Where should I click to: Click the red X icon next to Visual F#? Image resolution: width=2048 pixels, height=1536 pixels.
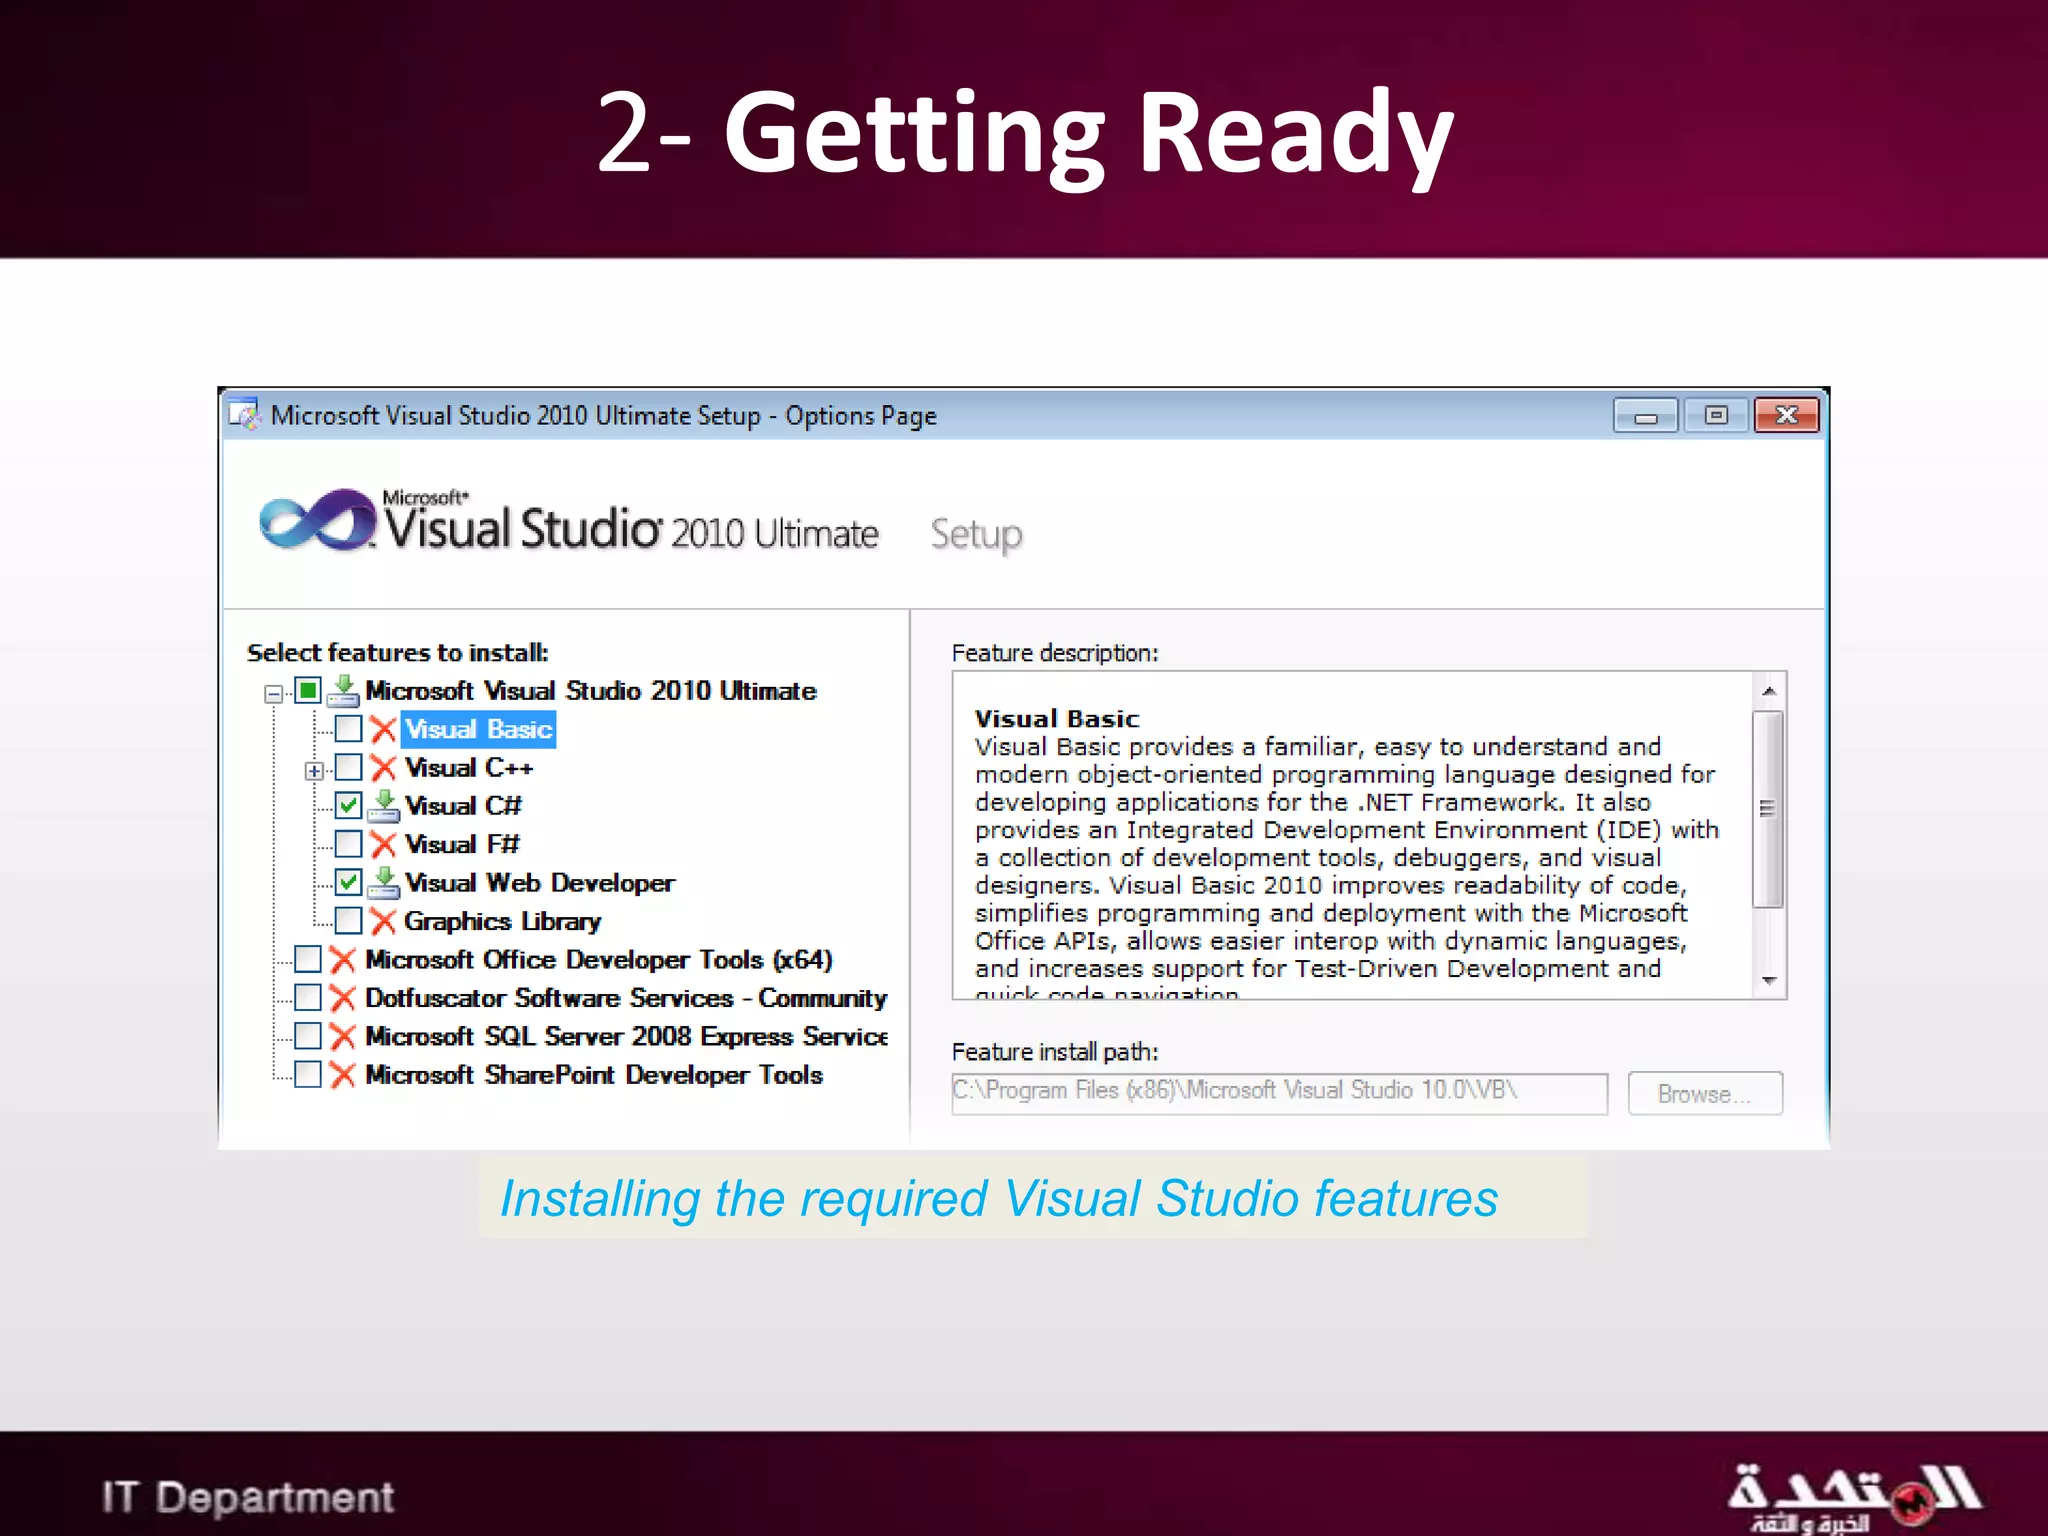tap(383, 845)
